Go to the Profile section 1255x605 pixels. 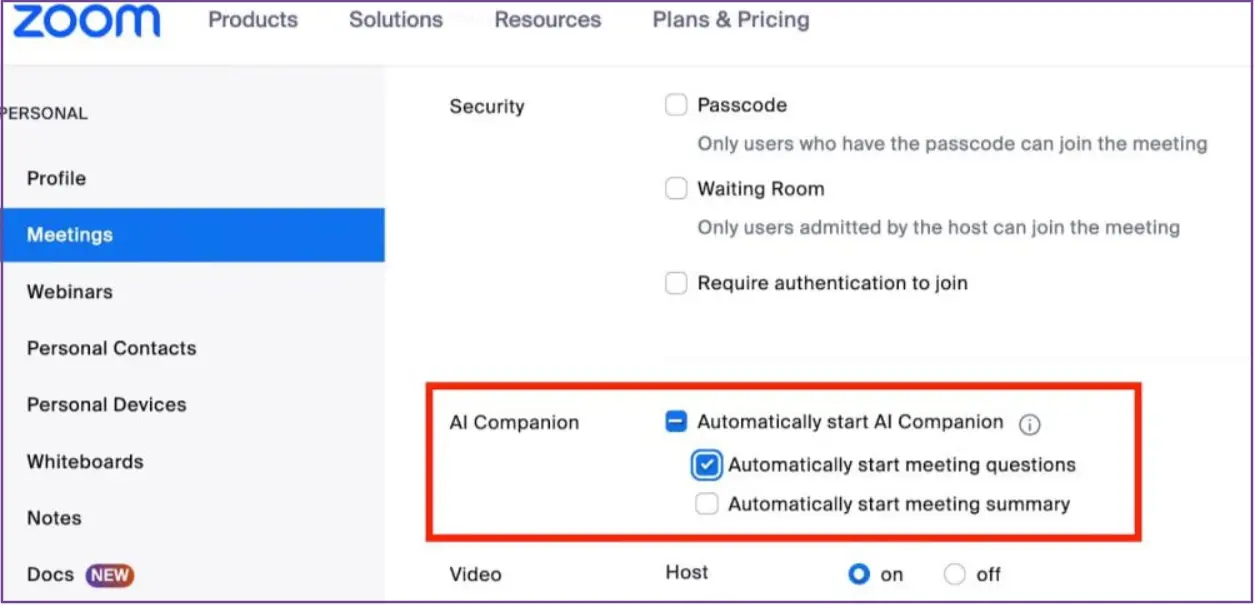56,178
